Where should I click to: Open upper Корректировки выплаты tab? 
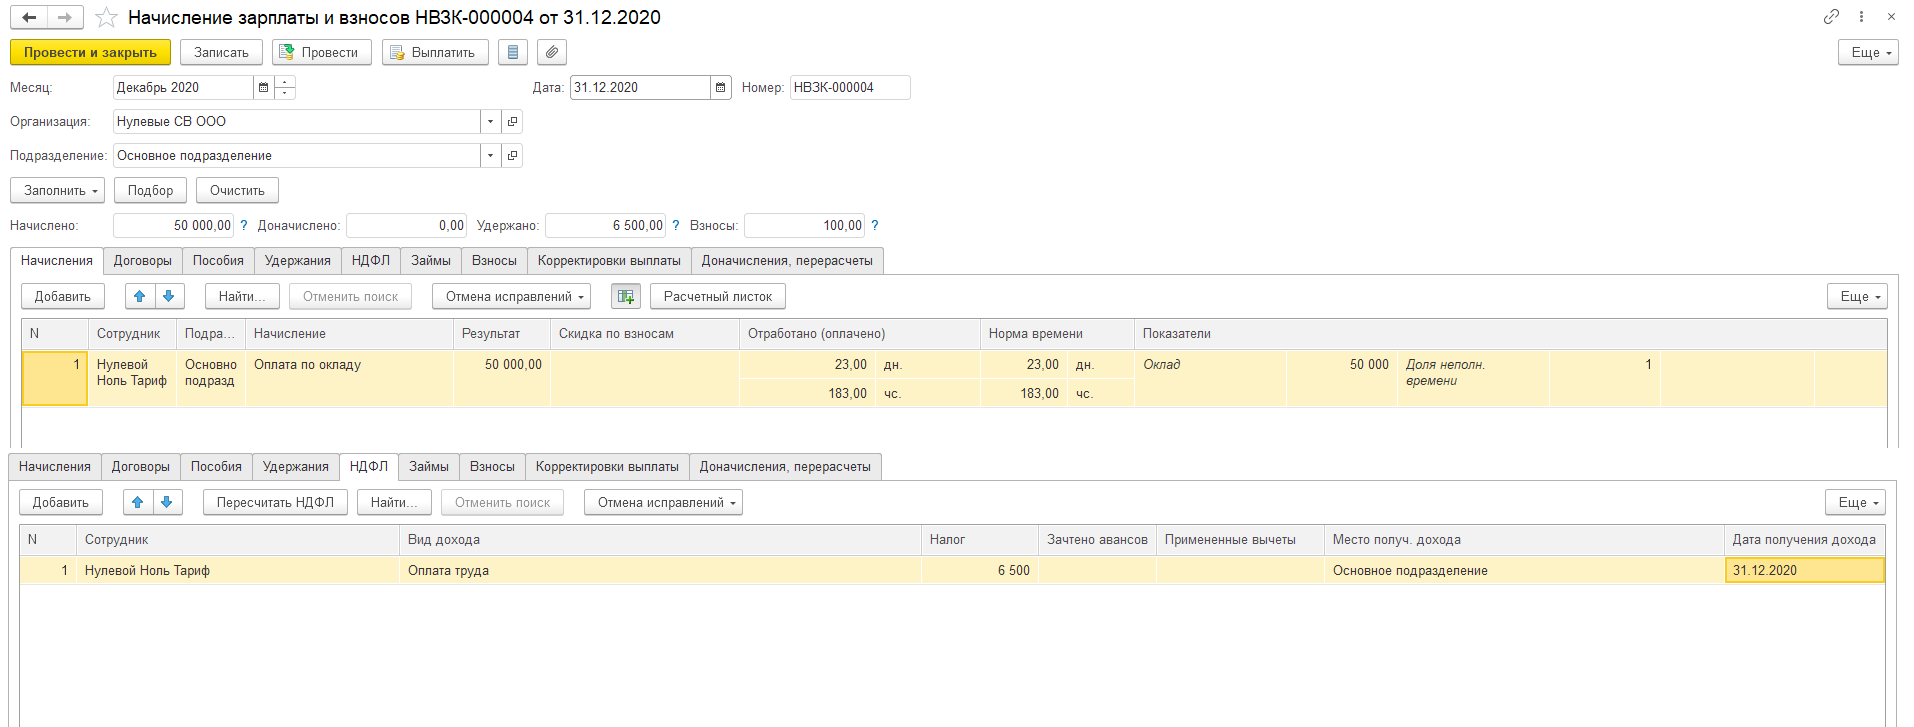tap(609, 261)
